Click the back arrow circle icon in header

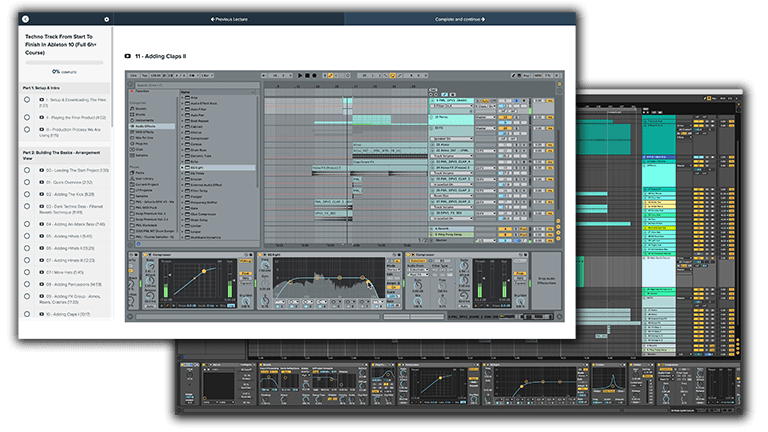click(25, 19)
